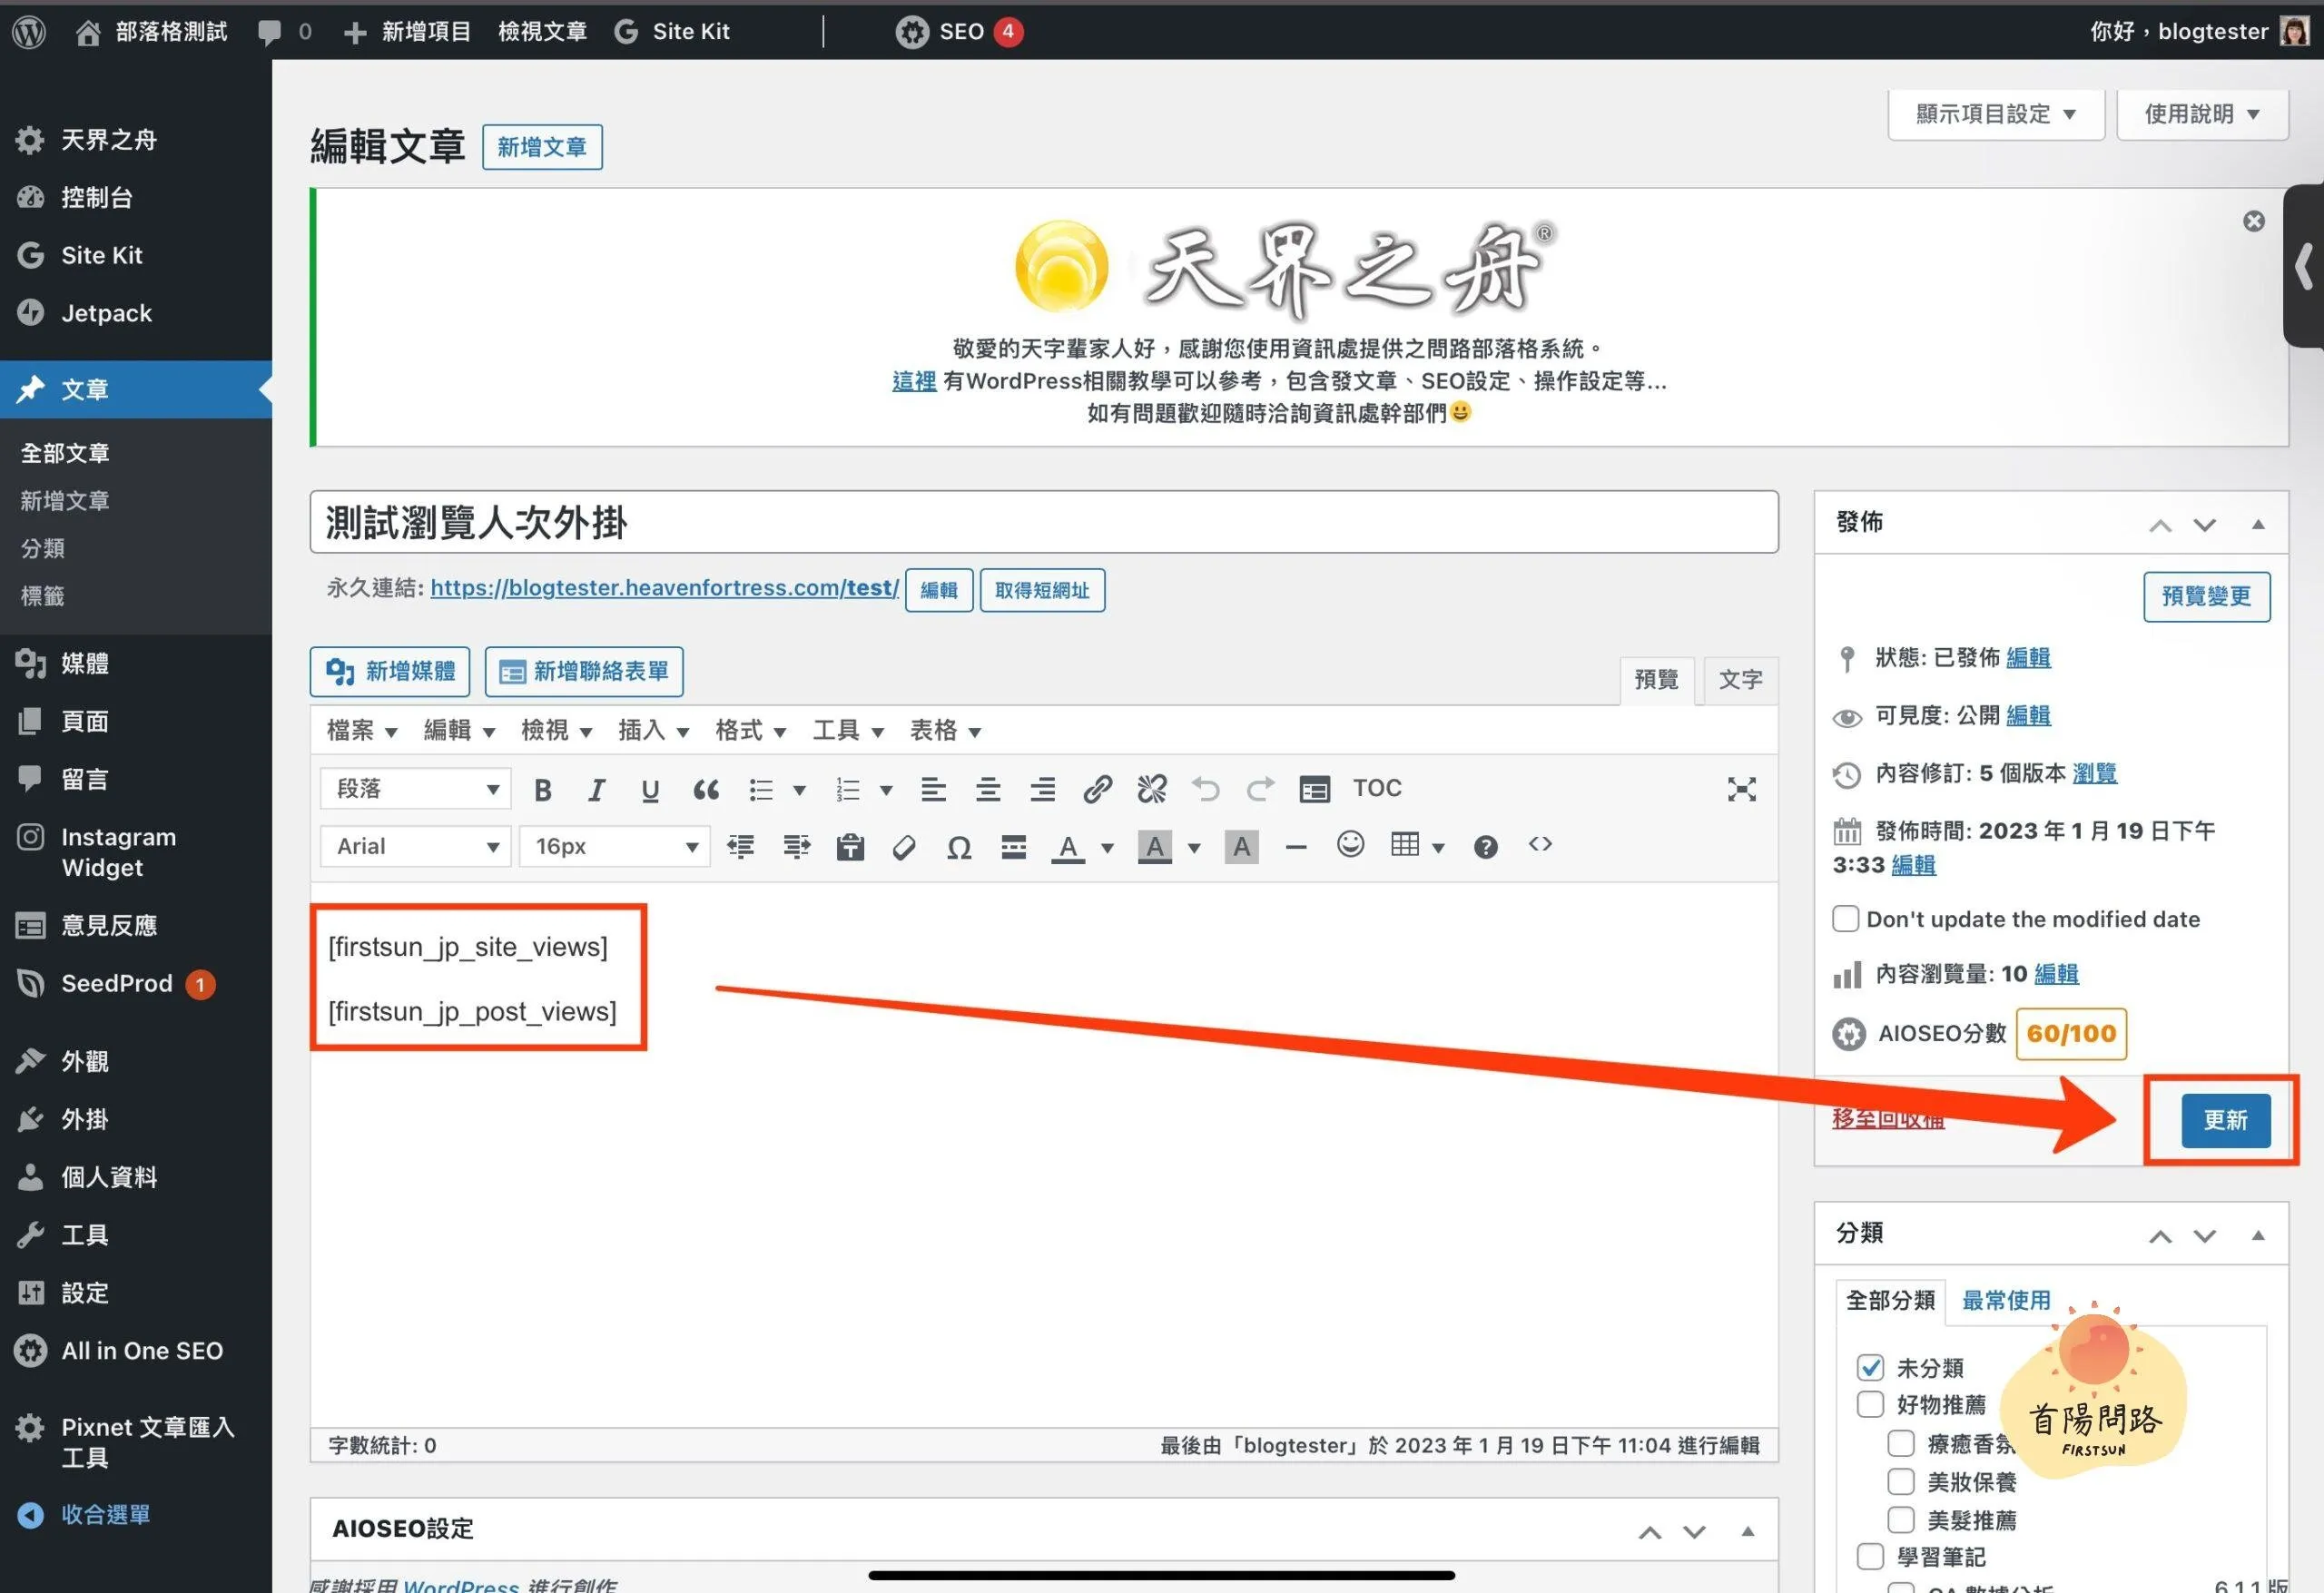Click the italic formatting icon
2324x1593 pixels.
[596, 790]
